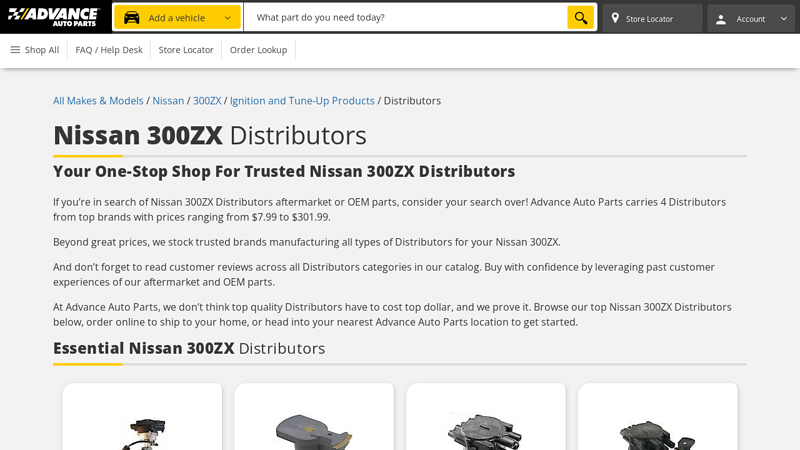Viewport: 800px width, 450px height.
Task: Click the Advance Auto Parts logo
Action: click(x=54, y=17)
